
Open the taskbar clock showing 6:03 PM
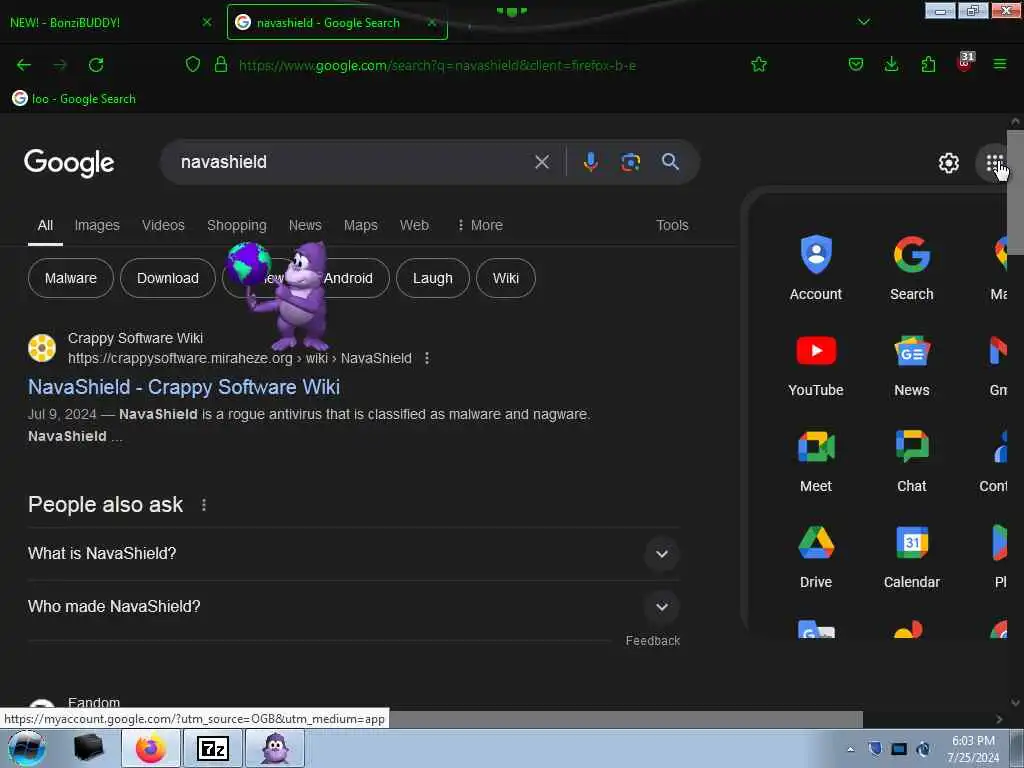point(973,749)
